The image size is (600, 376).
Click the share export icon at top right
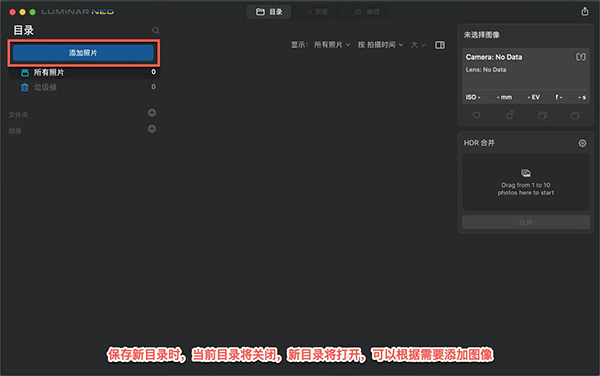point(585,11)
